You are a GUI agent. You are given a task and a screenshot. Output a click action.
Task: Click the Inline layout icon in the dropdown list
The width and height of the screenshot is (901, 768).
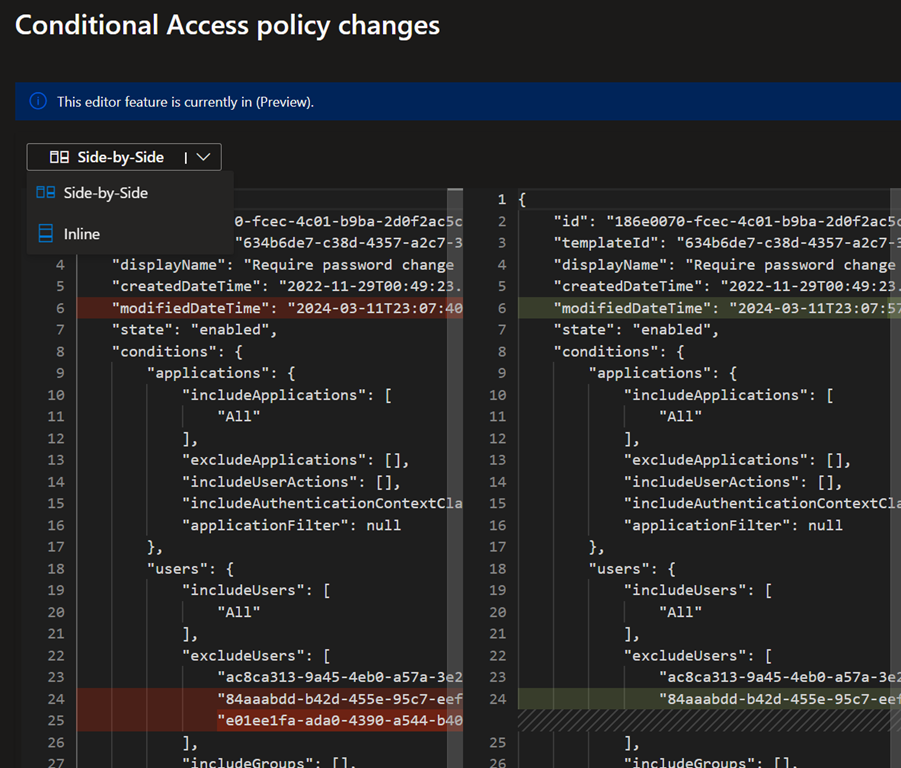click(45, 233)
